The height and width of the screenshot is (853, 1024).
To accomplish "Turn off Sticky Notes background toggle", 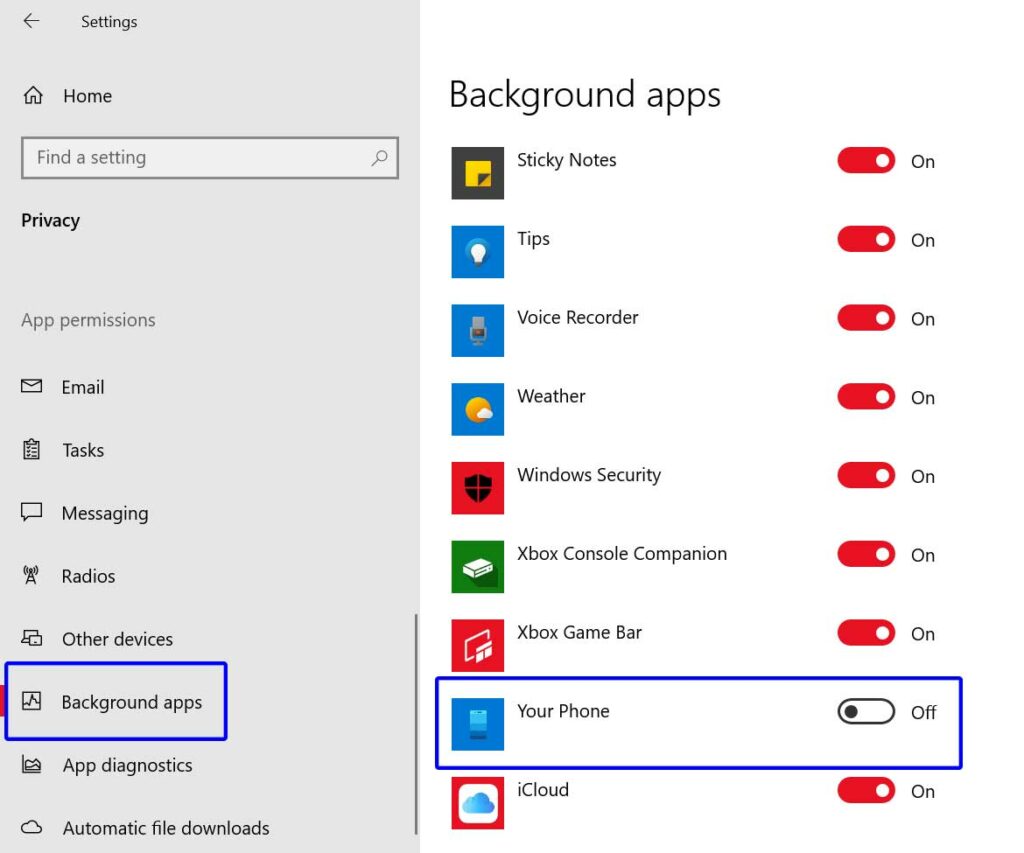I will click(866, 161).
